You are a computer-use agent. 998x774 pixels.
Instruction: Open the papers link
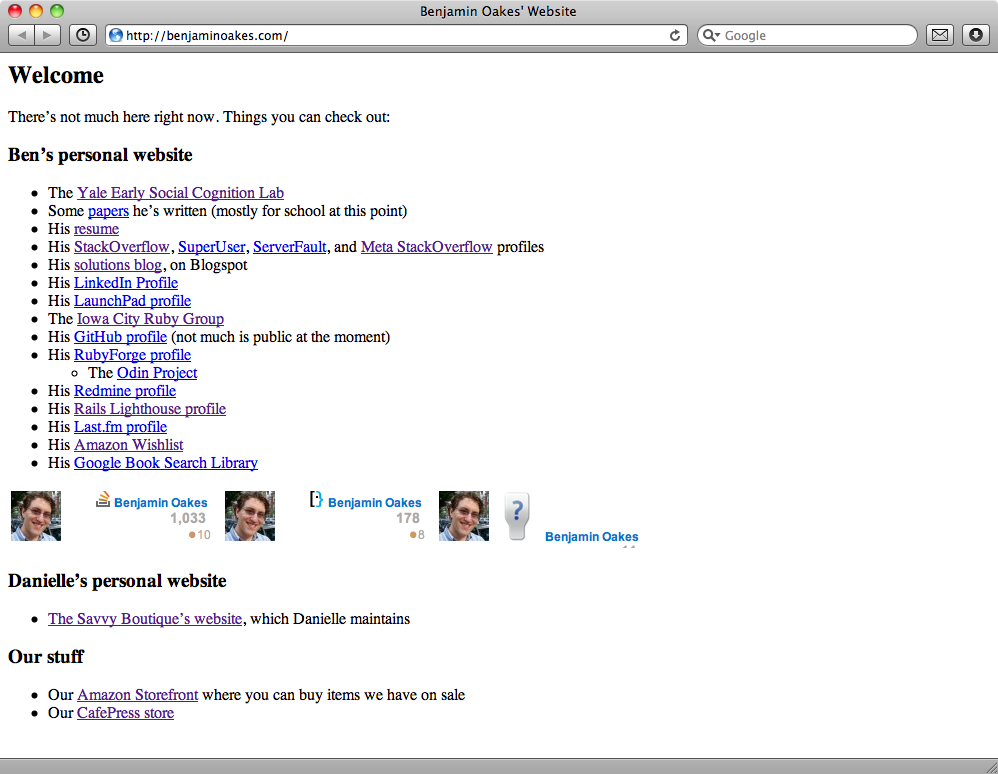[x=108, y=211]
